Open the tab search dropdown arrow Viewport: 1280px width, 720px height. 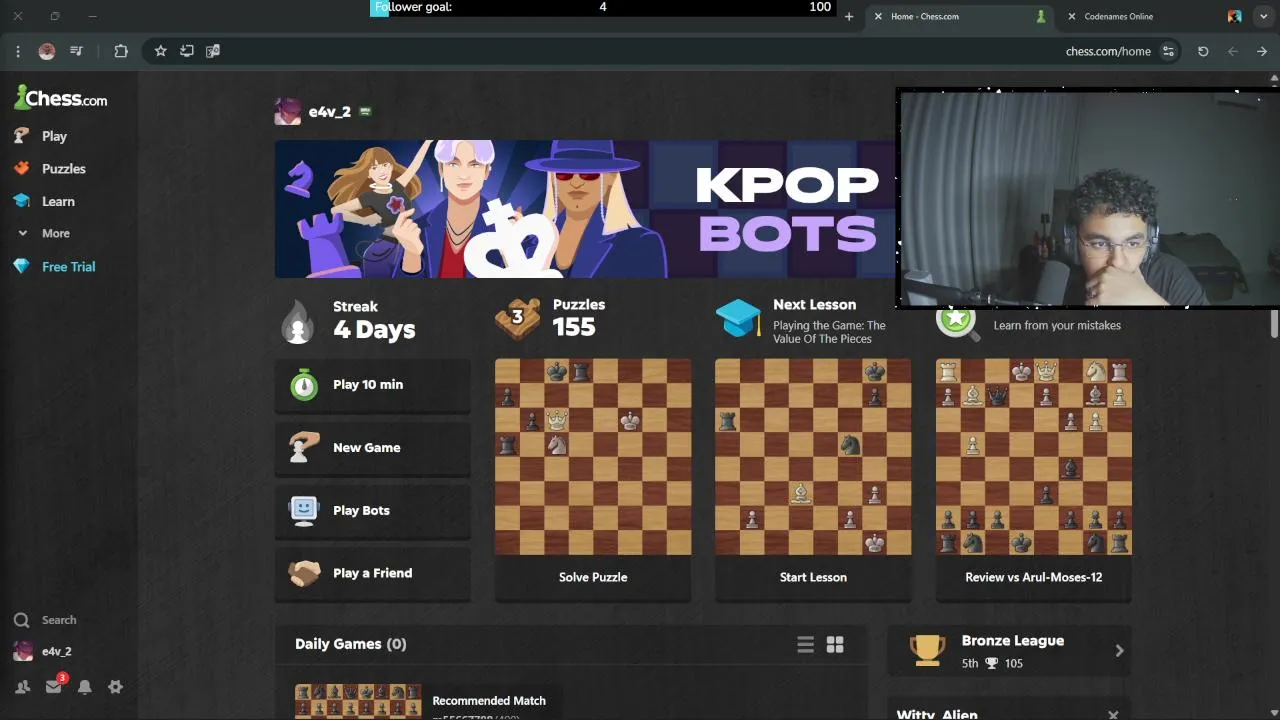[1264, 16]
